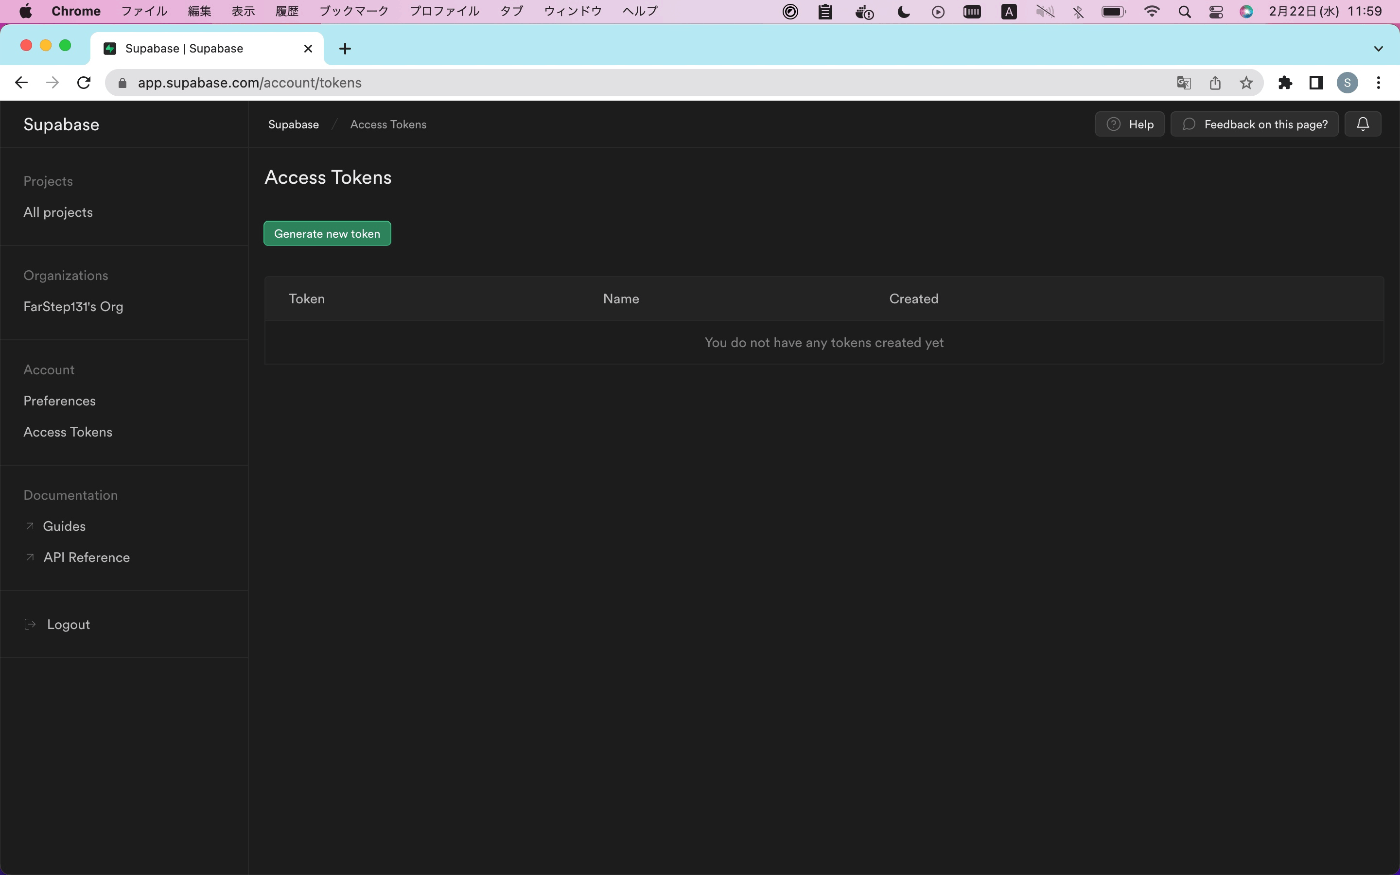This screenshot has width=1400, height=875.
Task: Click the Supabase breadcrumb link
Action: pyautogui.click(x=293, y=124)
